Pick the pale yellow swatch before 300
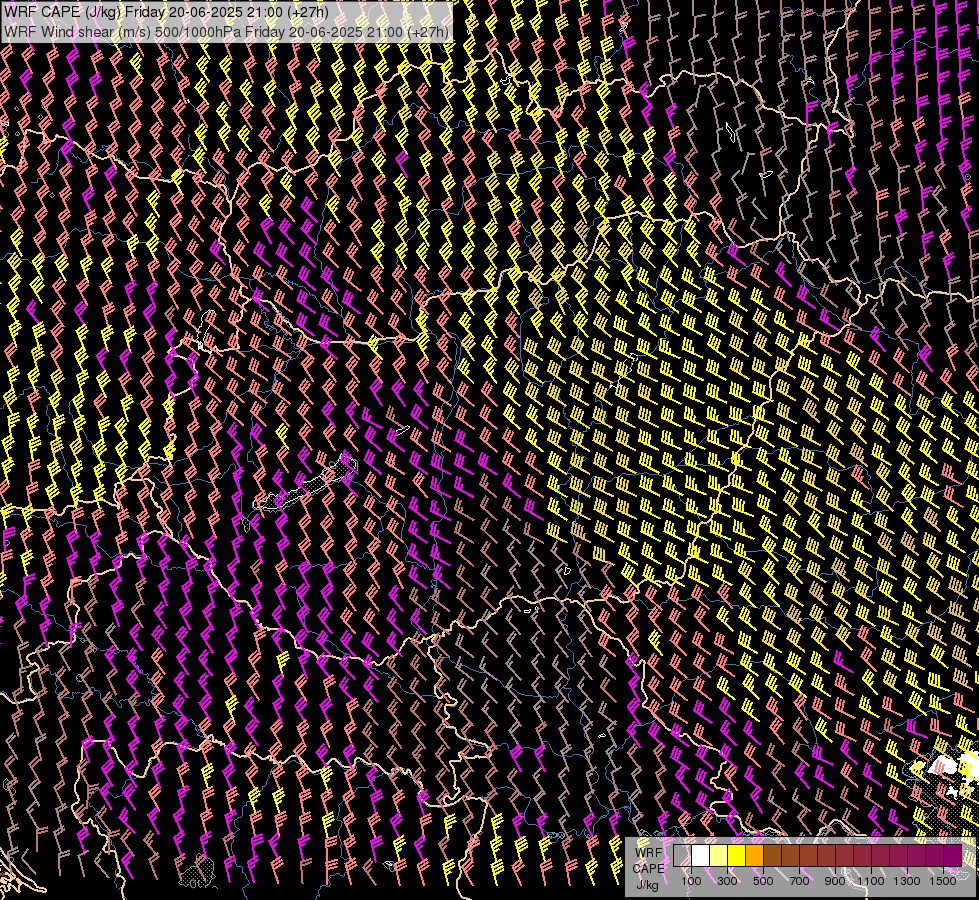 click(x=719, y=856)
